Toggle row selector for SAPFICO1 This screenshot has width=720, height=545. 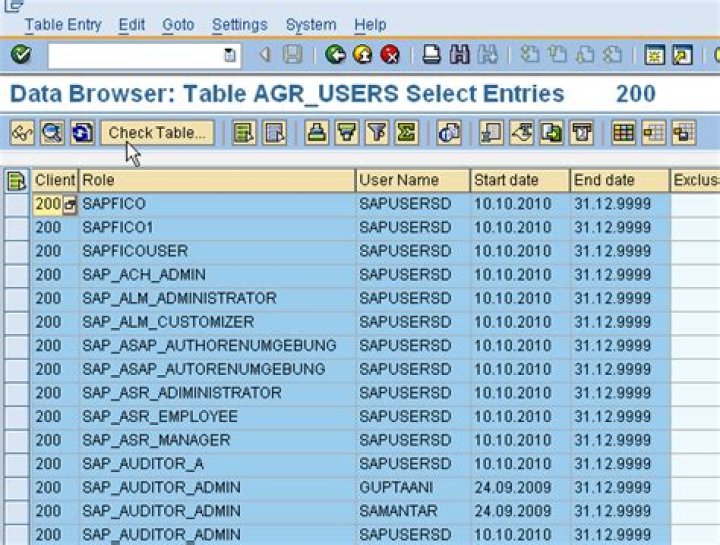click(x=17, y=228)
